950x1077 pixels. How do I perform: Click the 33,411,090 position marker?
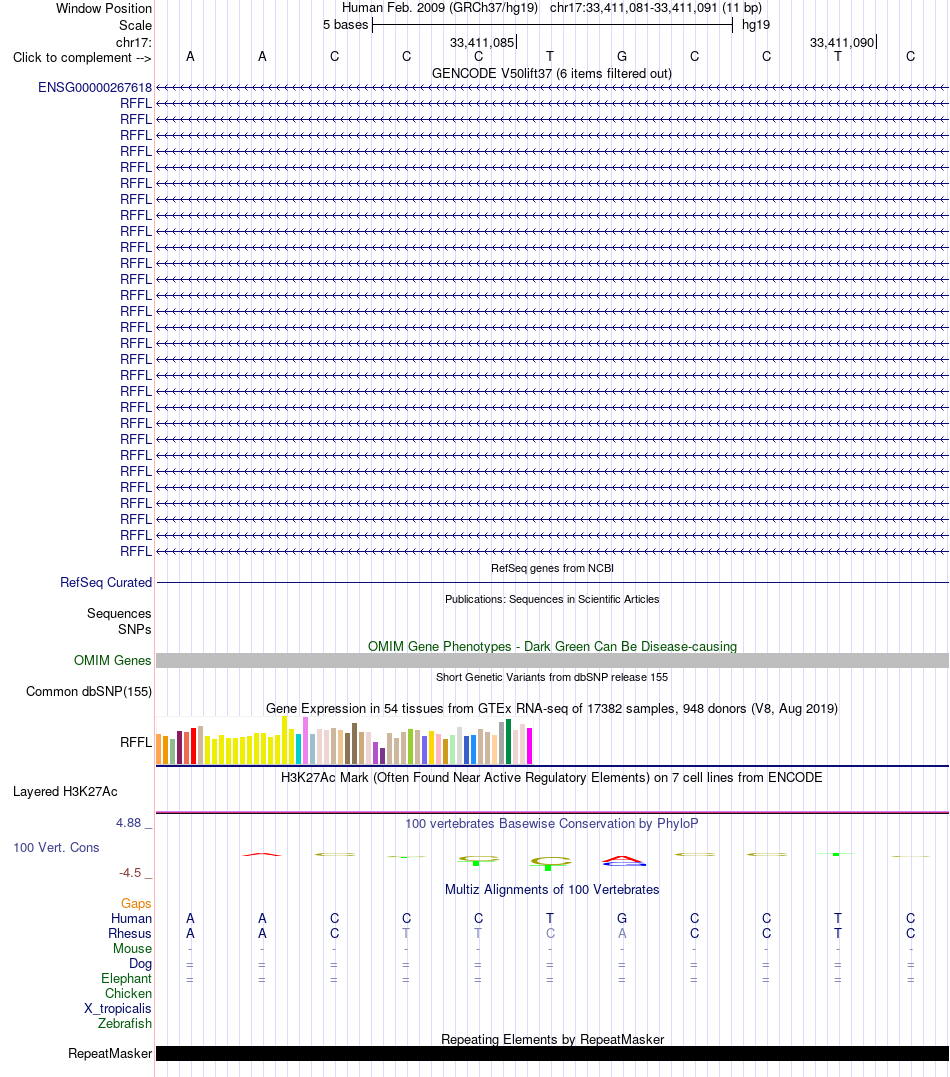click(x=843, y=43)
